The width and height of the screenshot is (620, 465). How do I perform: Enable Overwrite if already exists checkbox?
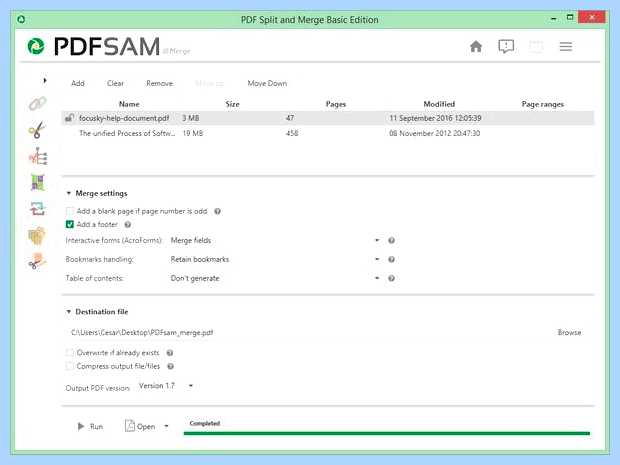(x=70, y=353)
